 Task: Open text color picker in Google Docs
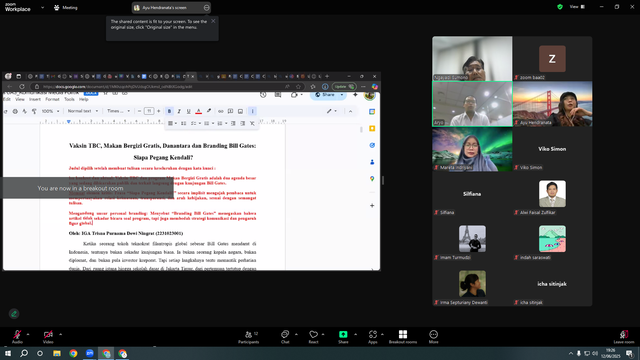click(x=198, y=111)
